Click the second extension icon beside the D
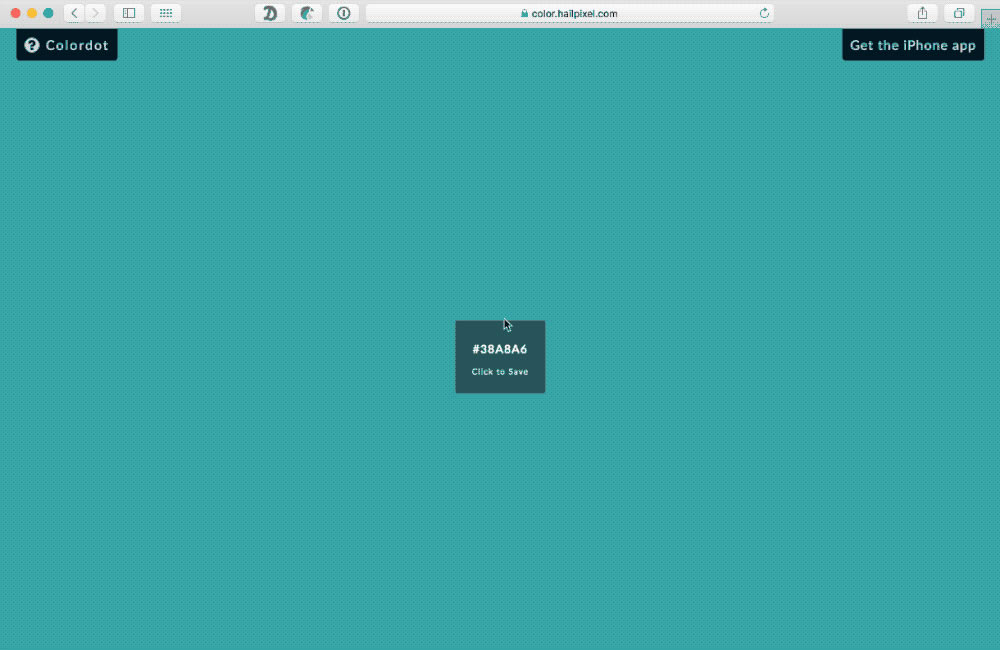This screenshot has width=1000, height=650. coord(307,13)
